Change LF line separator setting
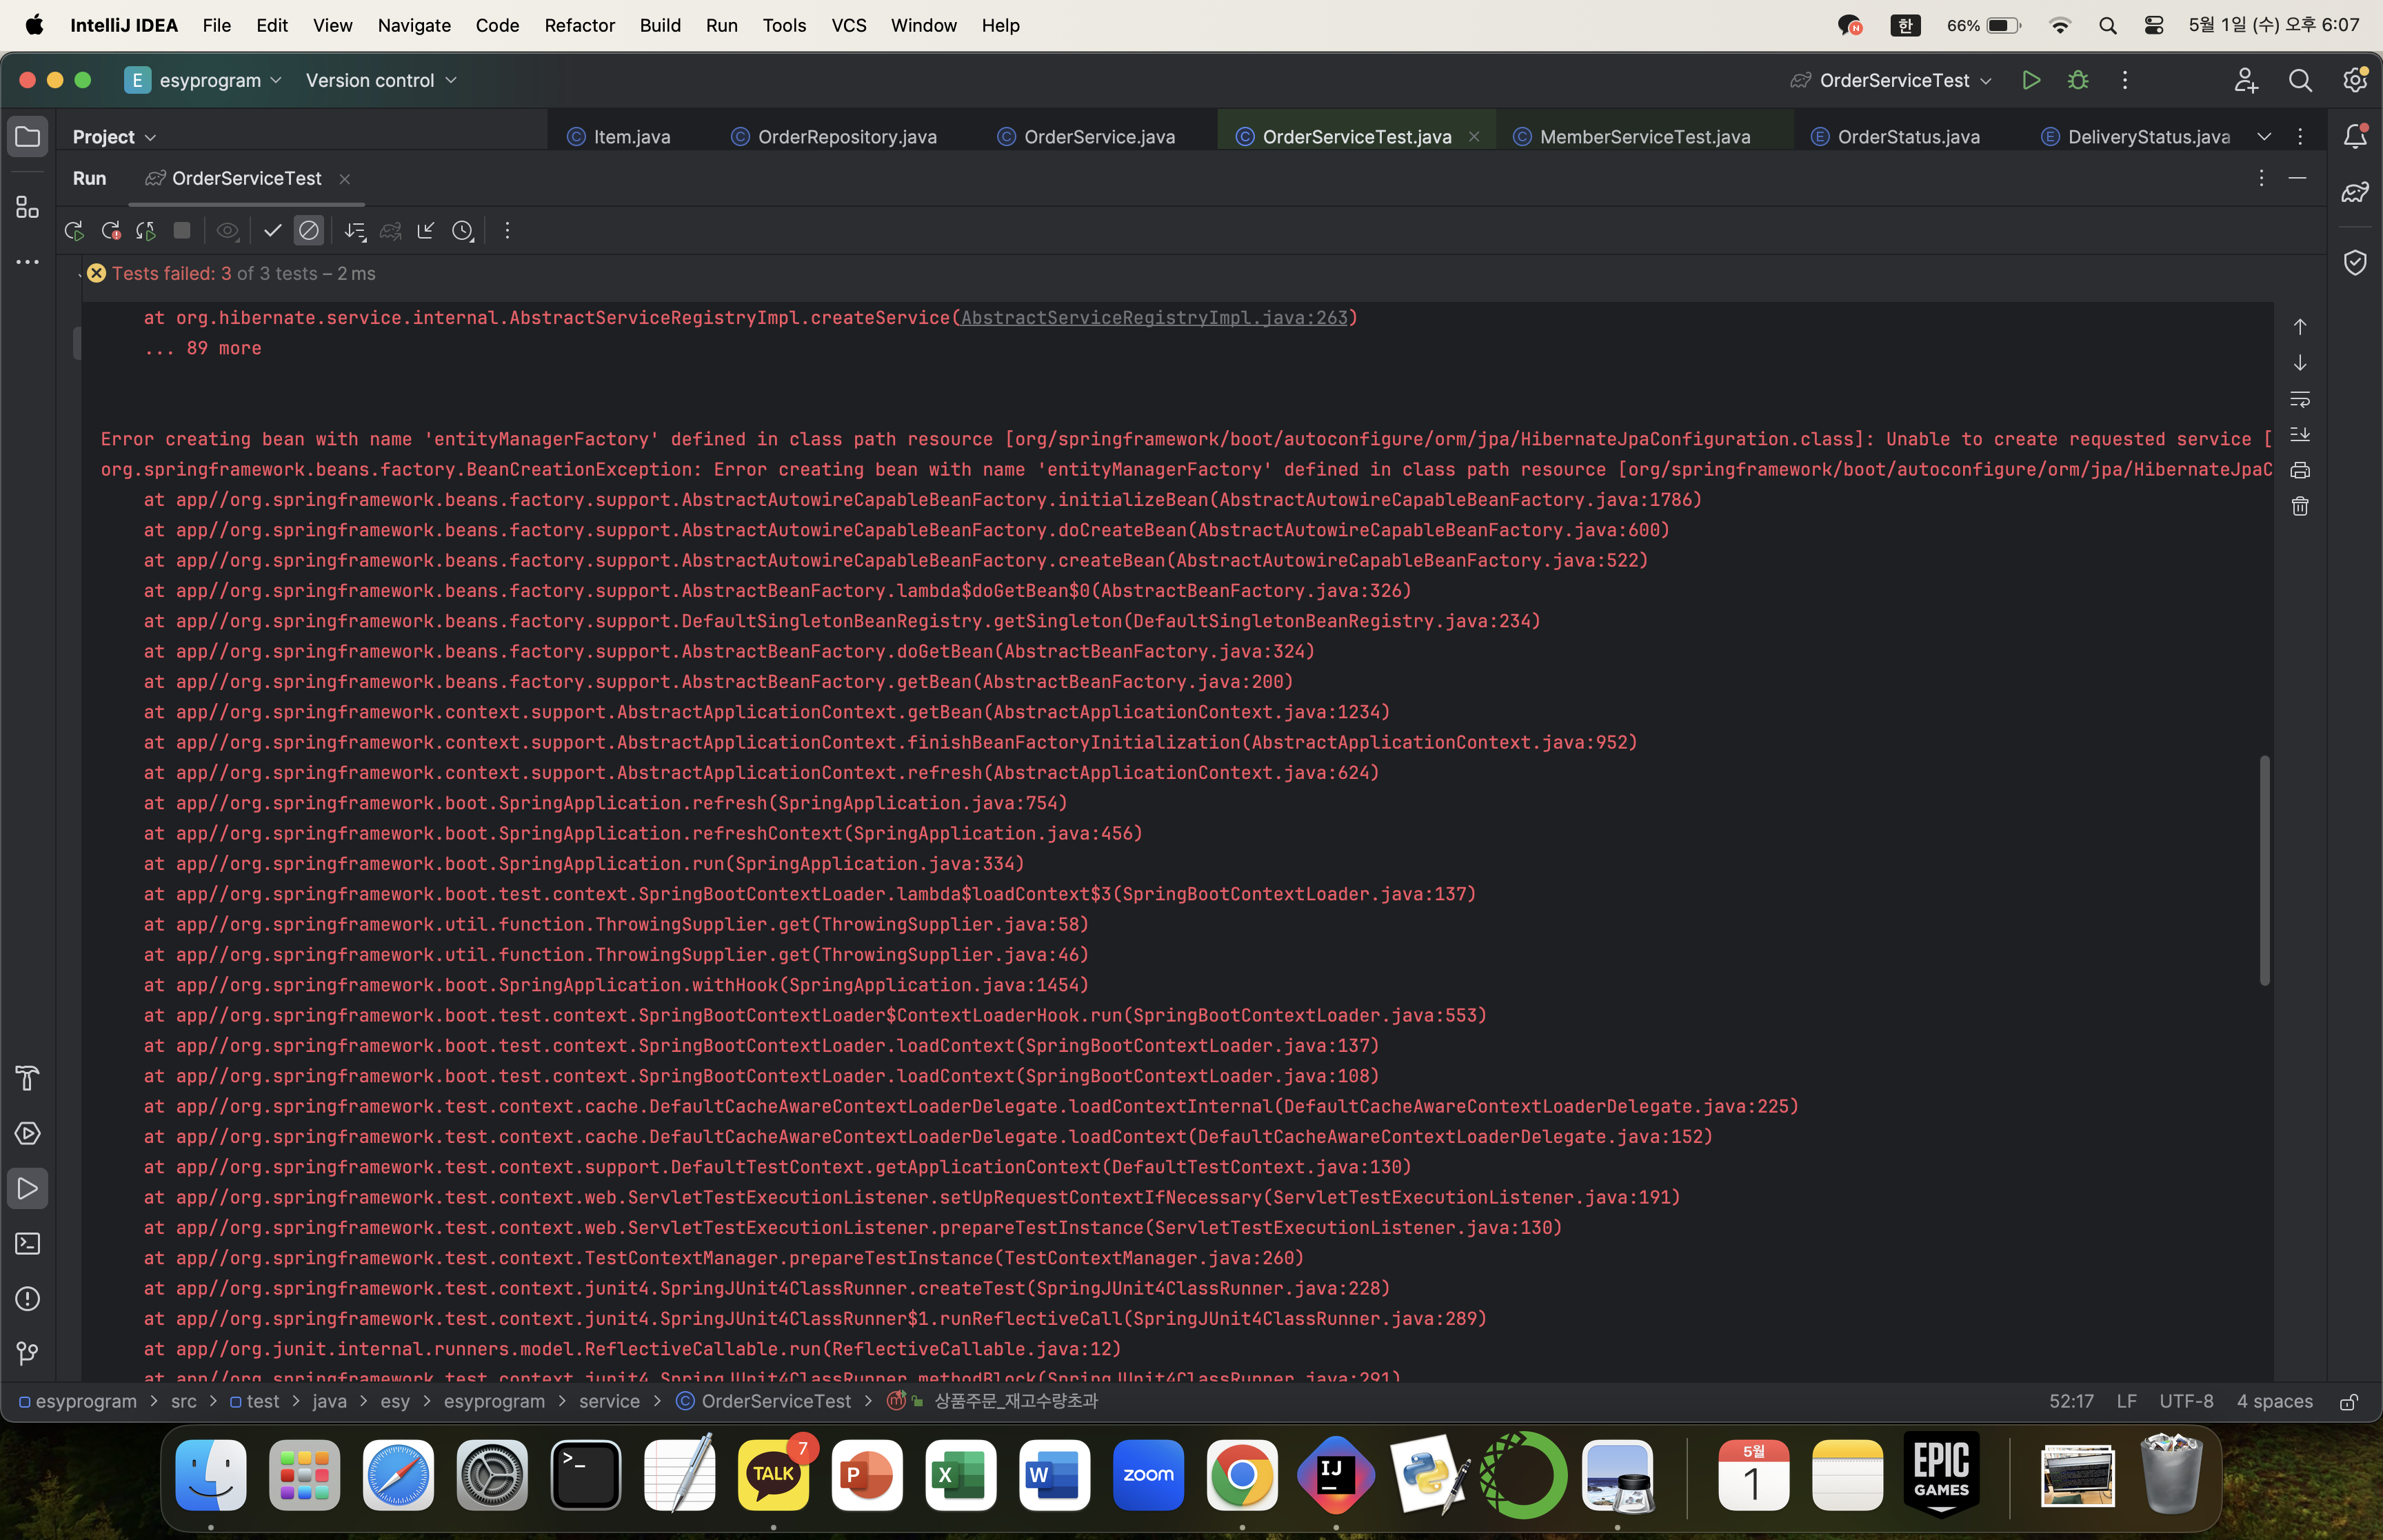The image size is (2383, 1540). pyautogui.click(x=2126, y=1401)
